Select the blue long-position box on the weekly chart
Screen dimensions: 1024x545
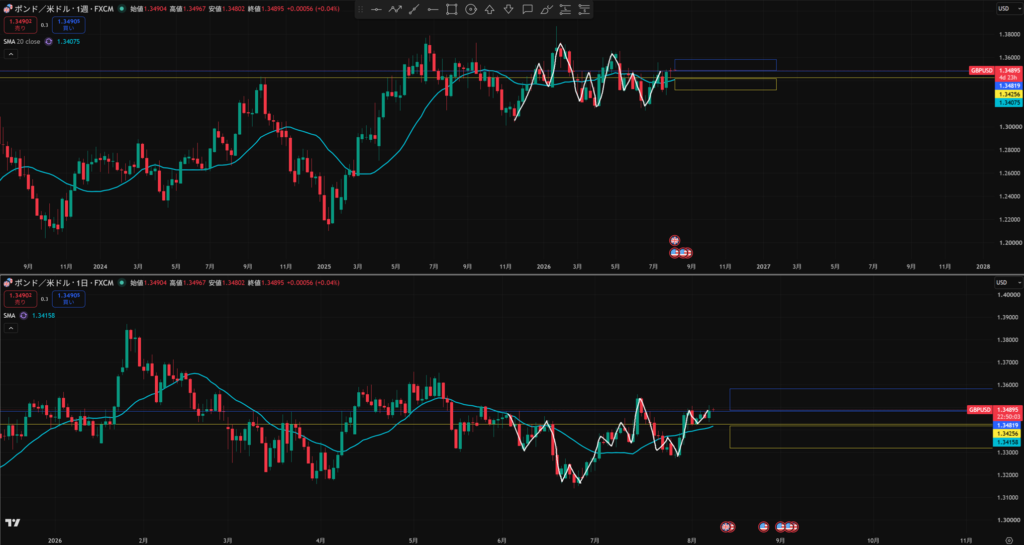point(725,65)
